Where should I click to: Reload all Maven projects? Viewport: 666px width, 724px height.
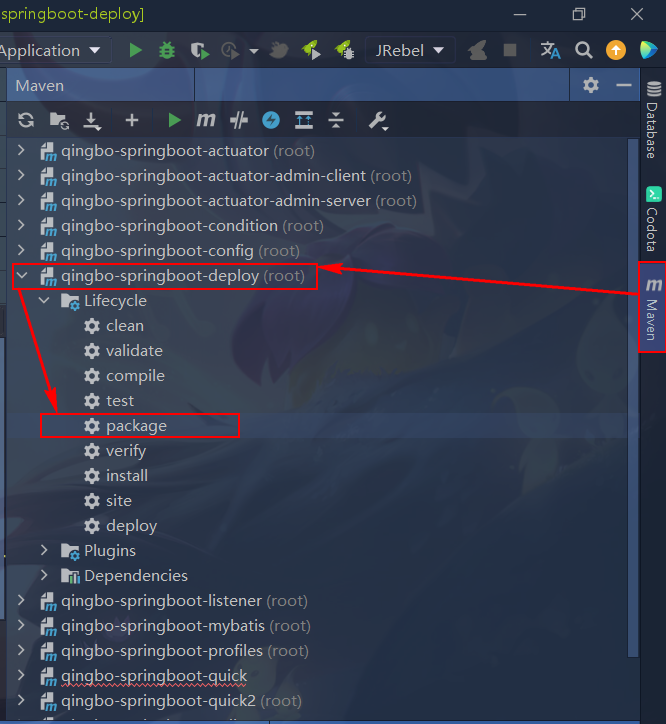click(x=26, y=121)
